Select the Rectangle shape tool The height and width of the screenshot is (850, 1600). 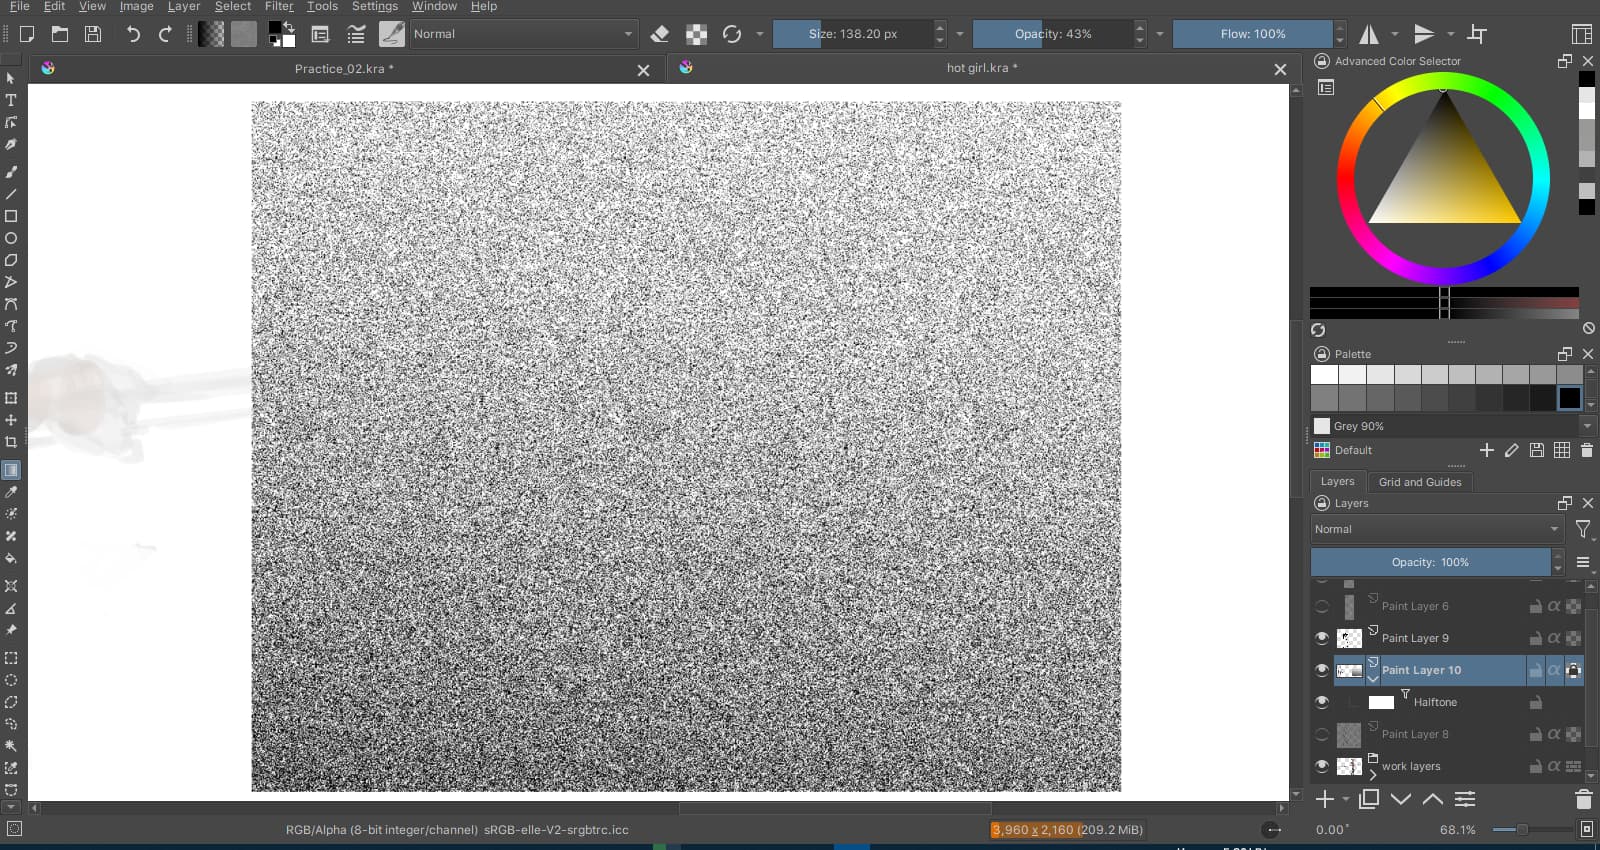tap(11, 216)
